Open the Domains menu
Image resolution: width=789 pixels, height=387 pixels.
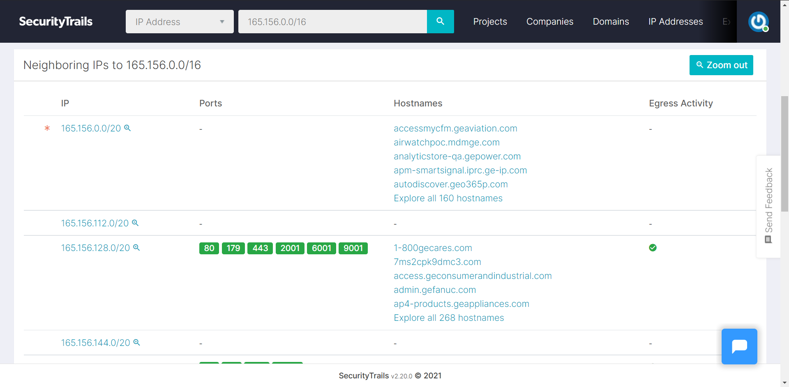[x=611, y=22]
